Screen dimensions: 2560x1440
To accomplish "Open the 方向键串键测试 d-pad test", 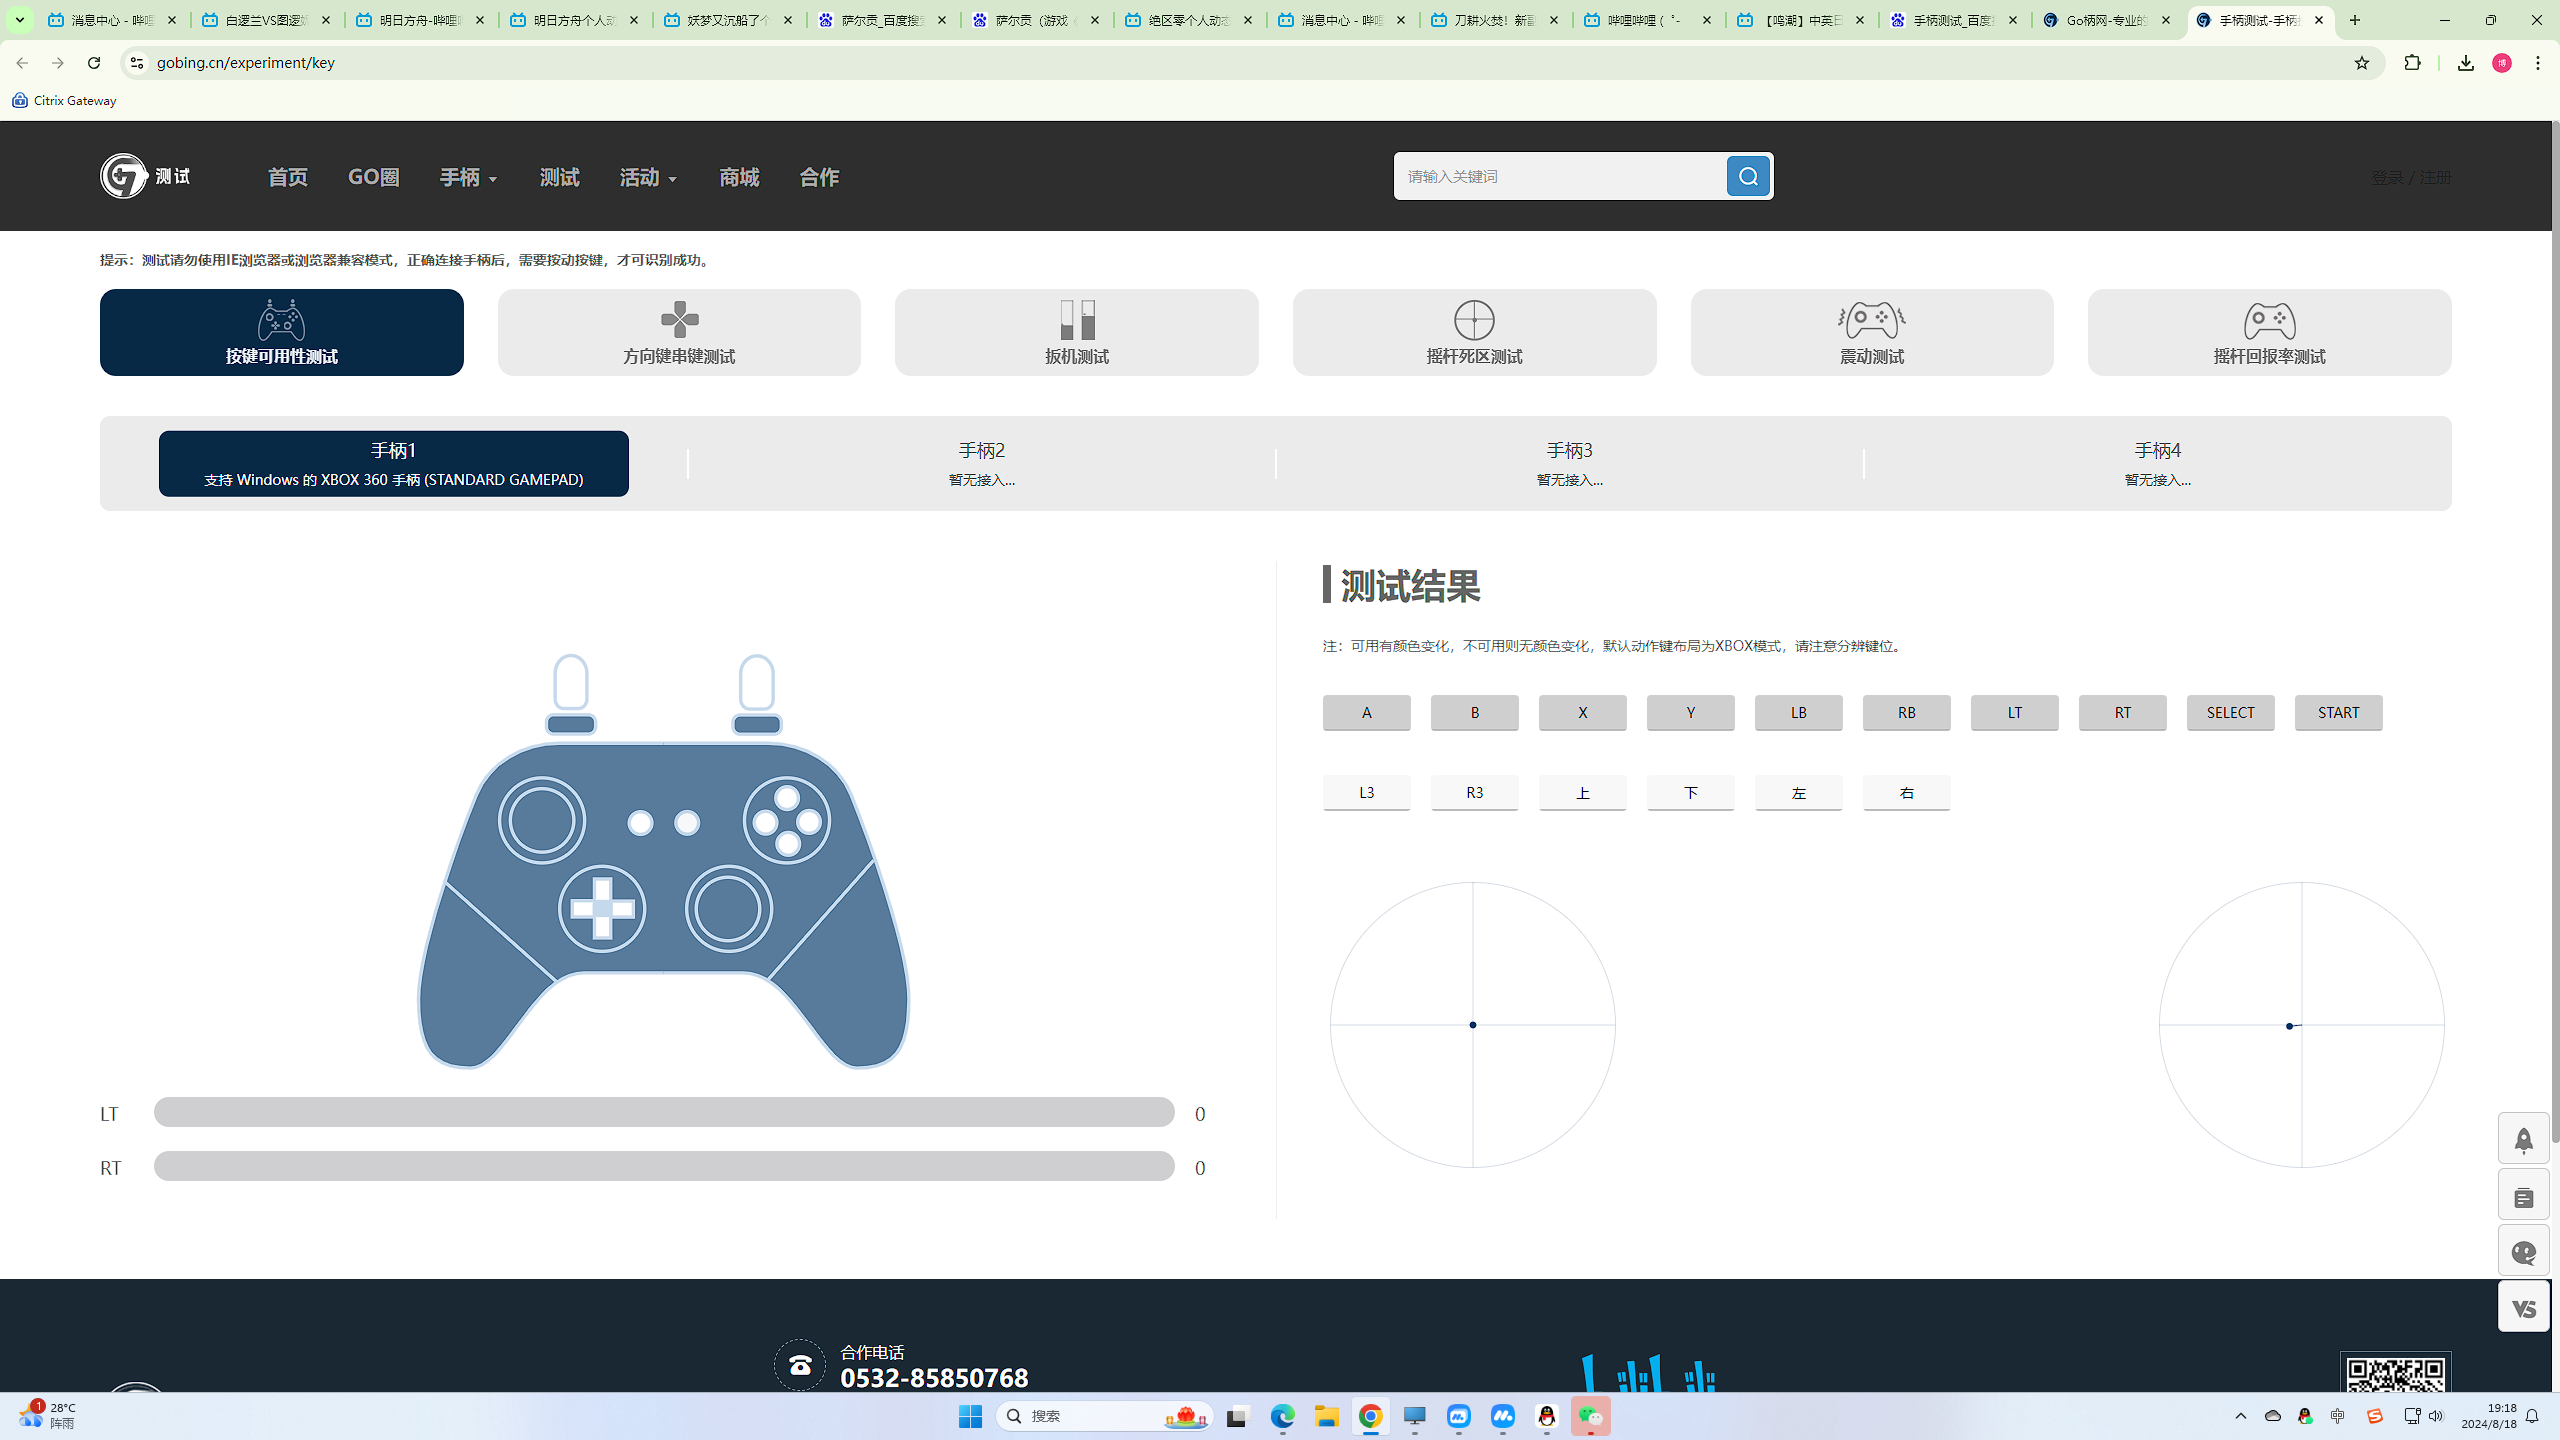I will pos(679,333).
